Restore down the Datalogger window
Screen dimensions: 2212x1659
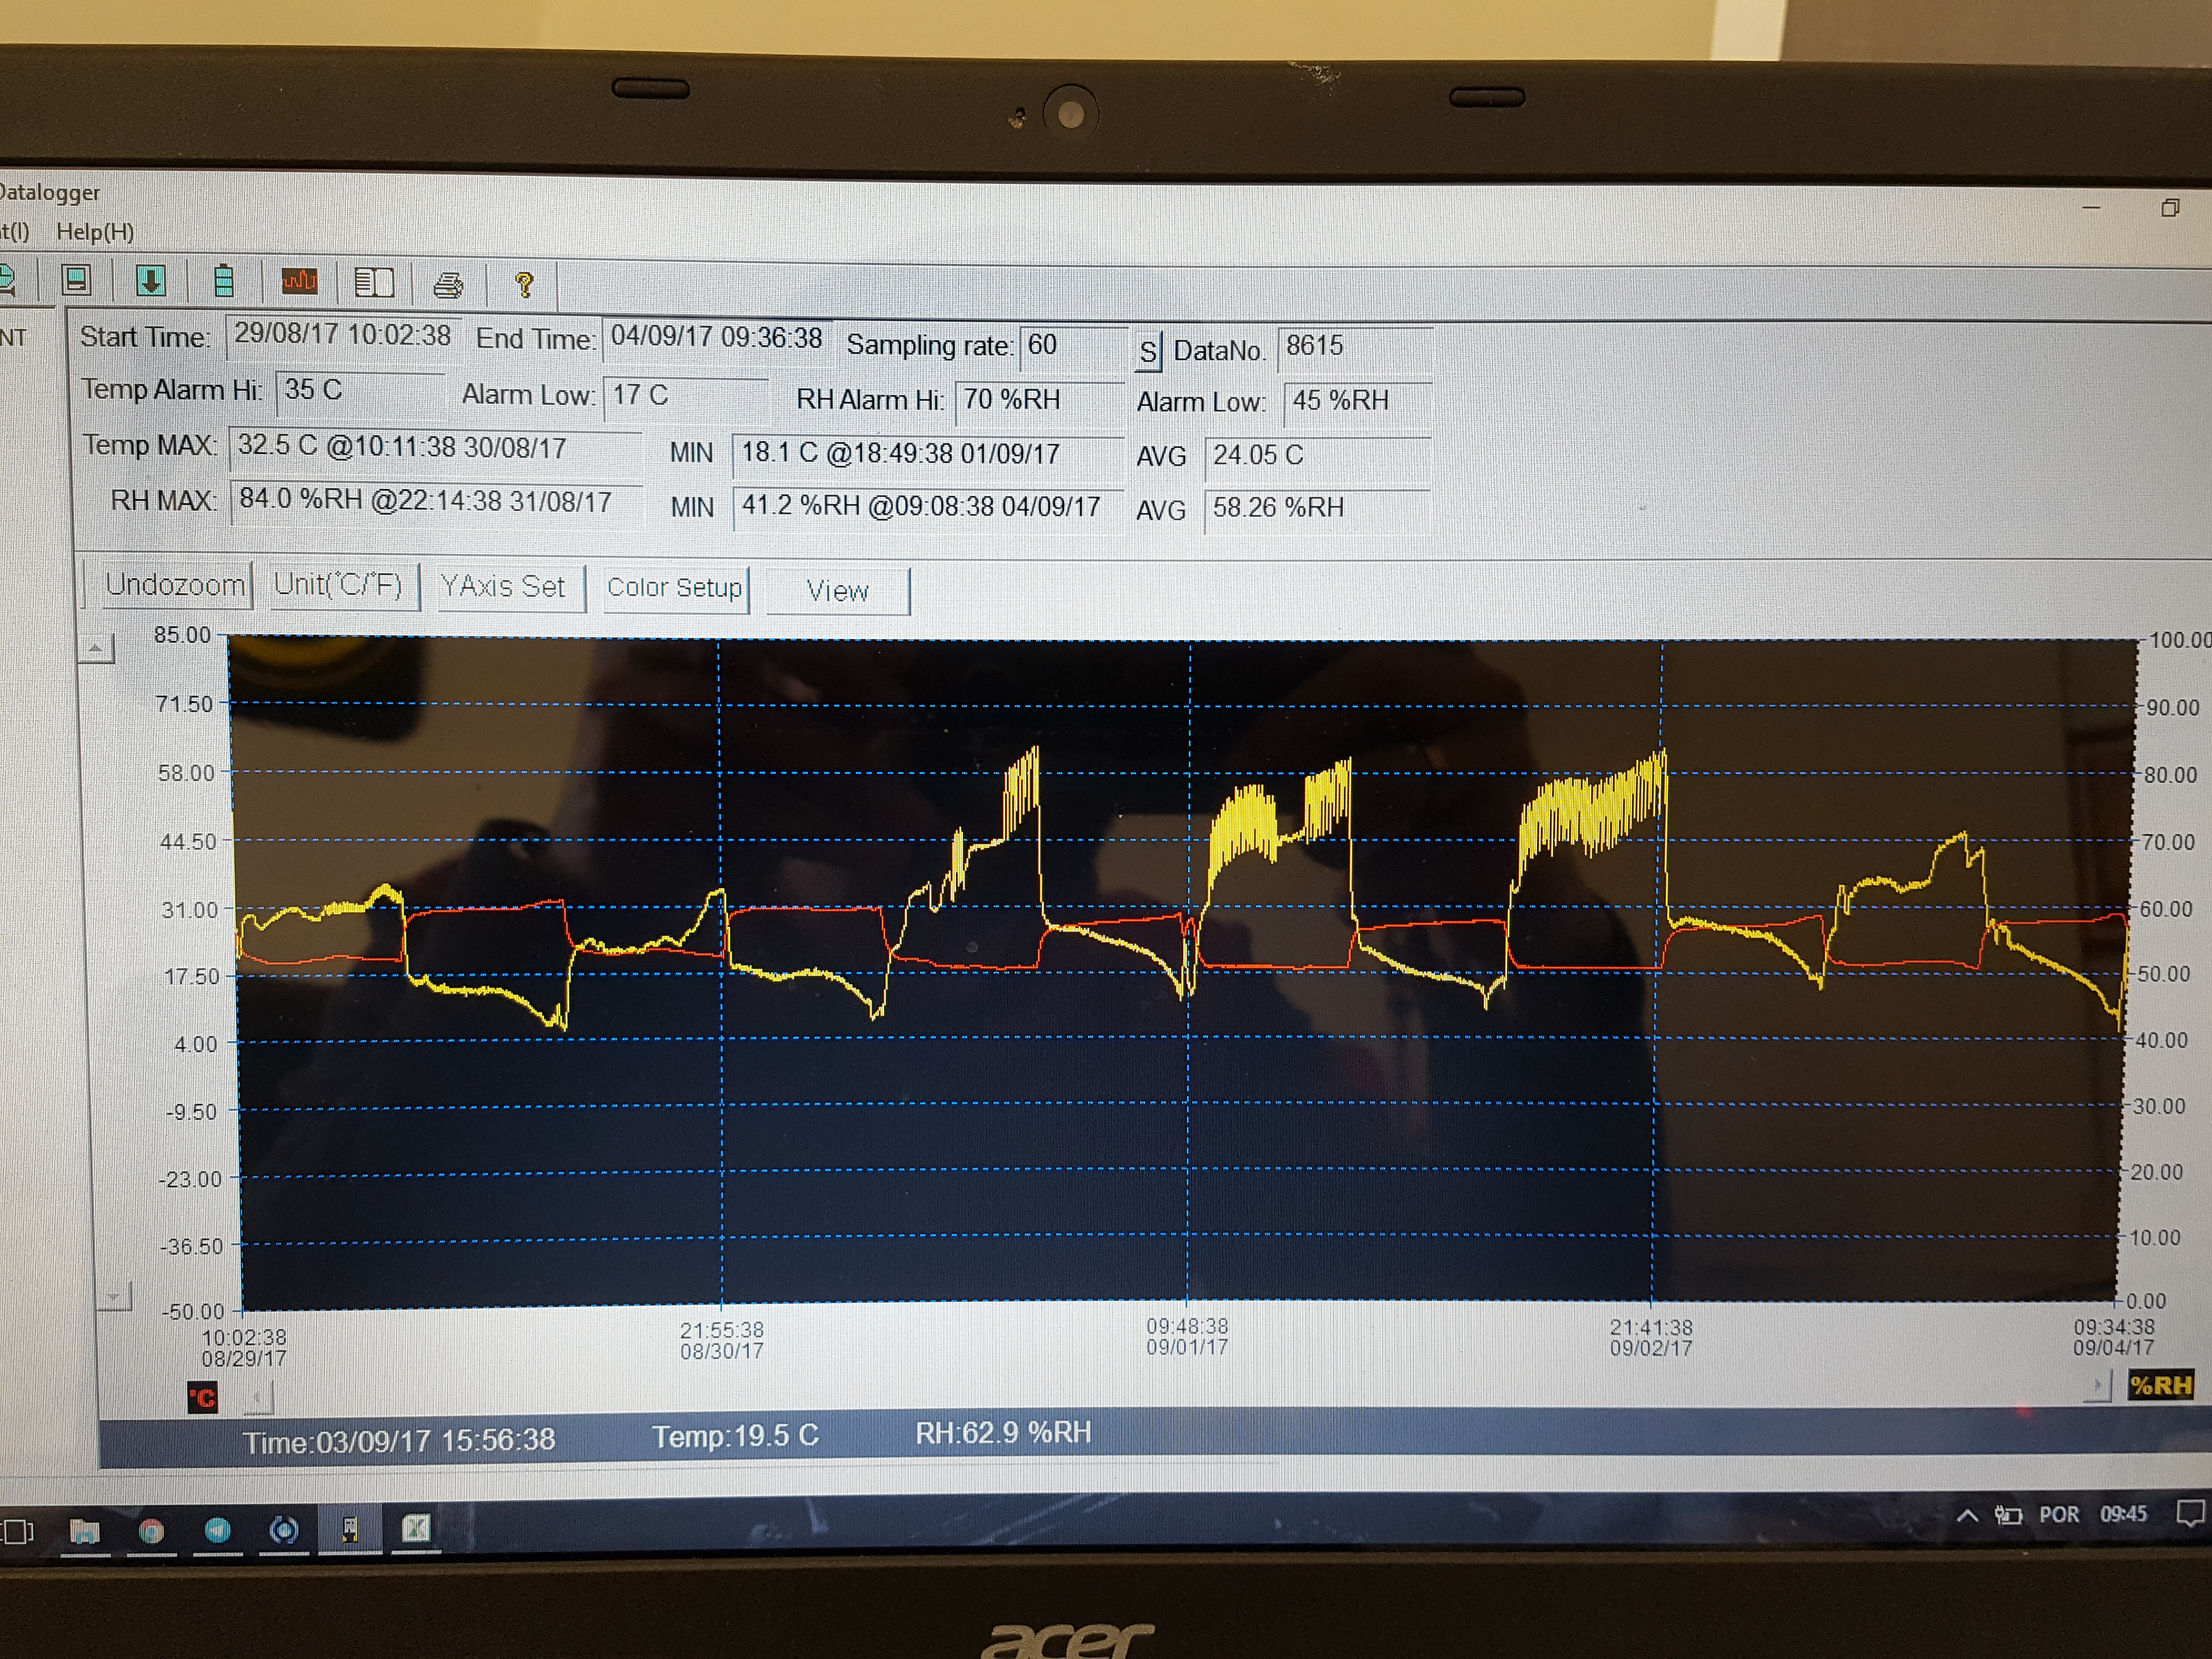coord(2169,208)
